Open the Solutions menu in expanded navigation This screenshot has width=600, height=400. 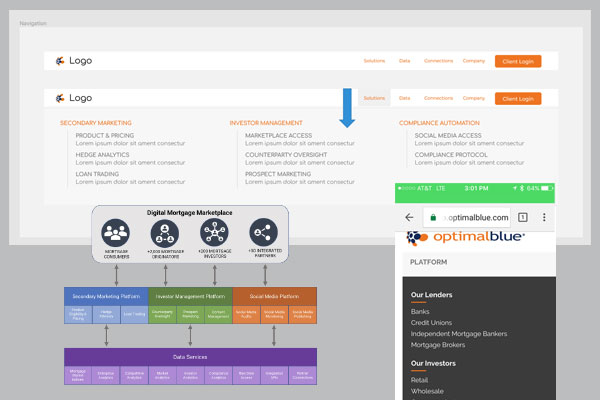pyautogui.click(x=374, y=98)
